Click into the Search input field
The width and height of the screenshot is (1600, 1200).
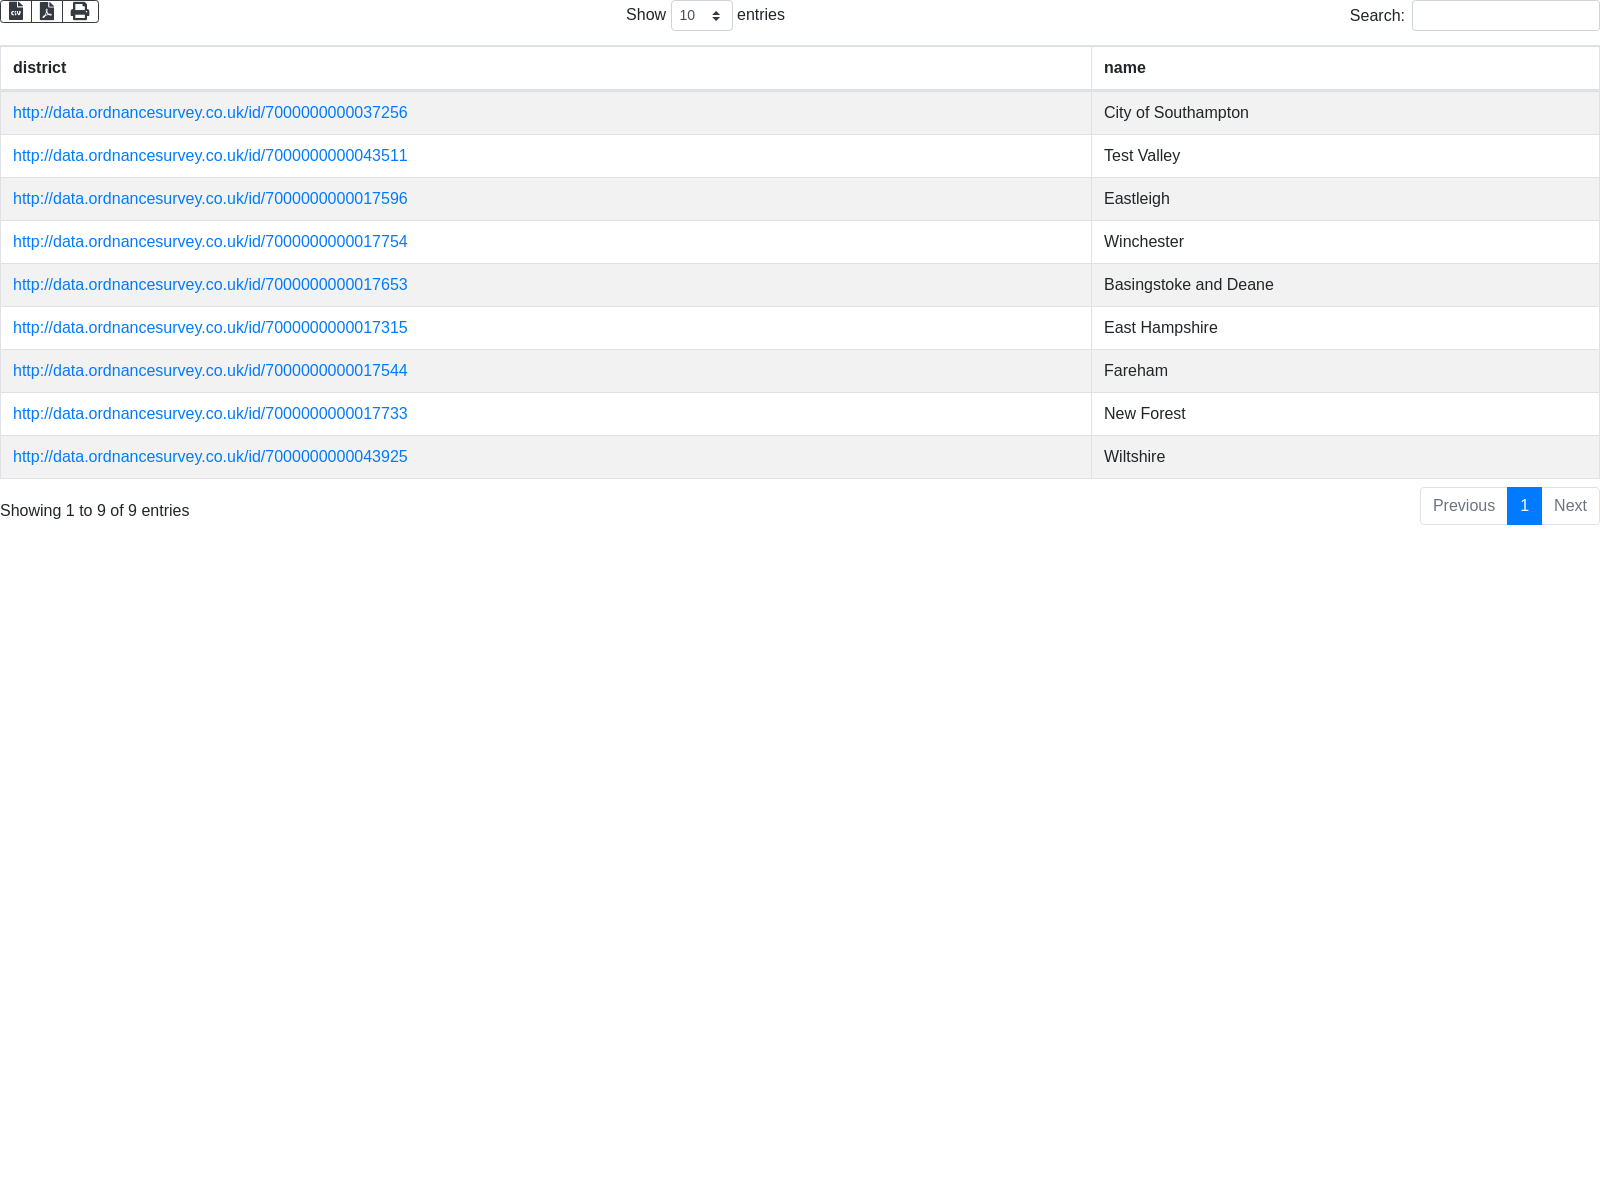[1505, 16]
